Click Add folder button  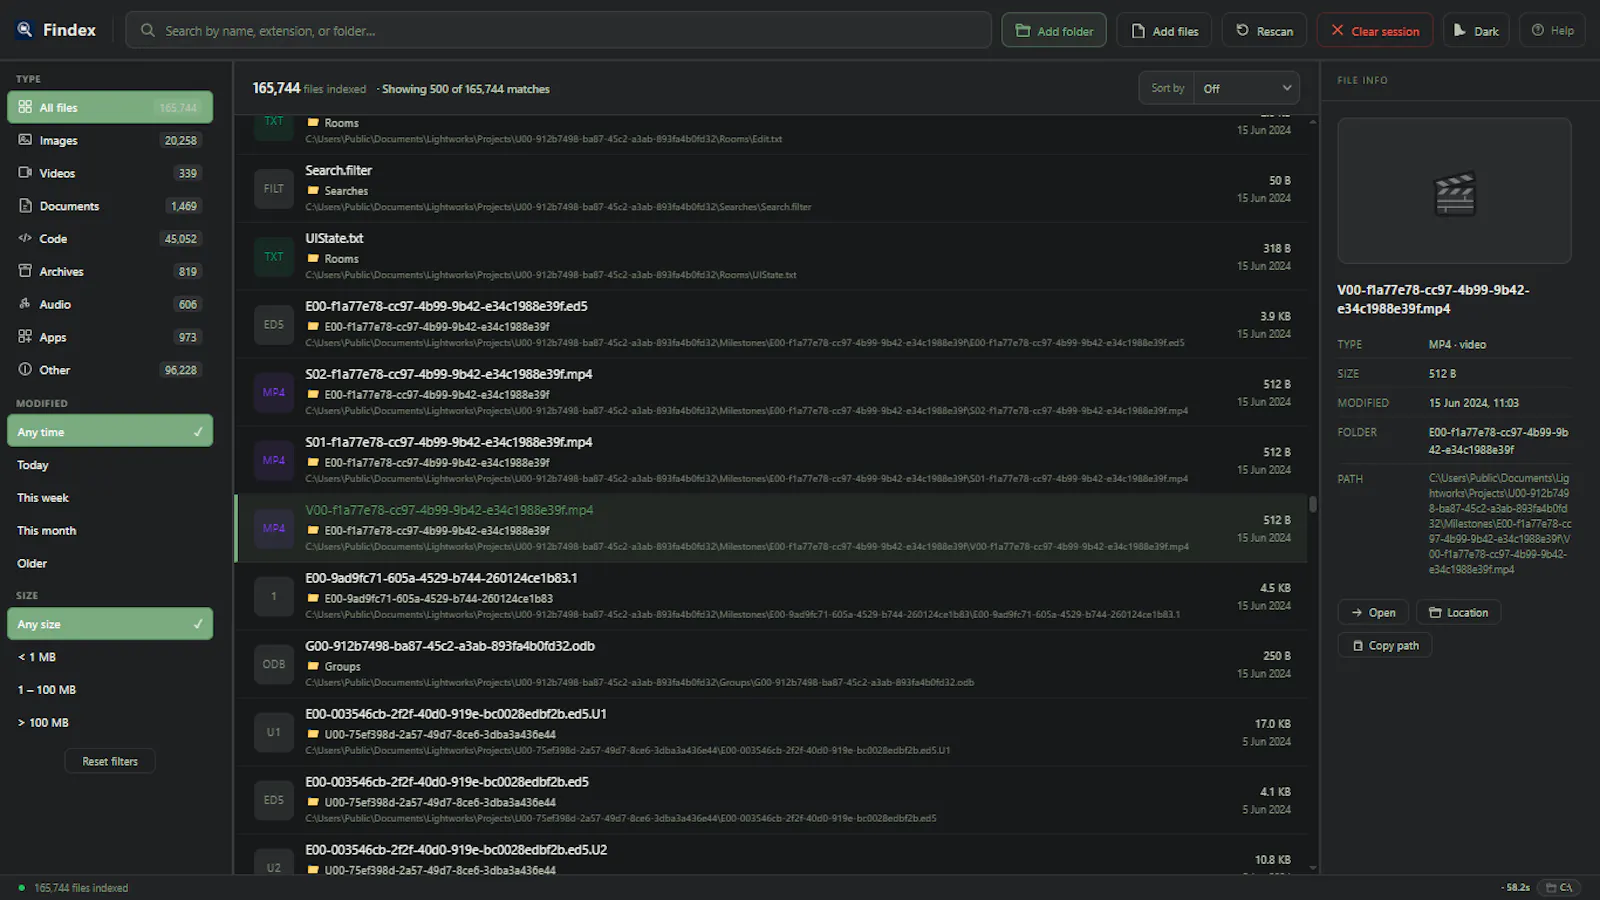click(x=1054, y=31)
